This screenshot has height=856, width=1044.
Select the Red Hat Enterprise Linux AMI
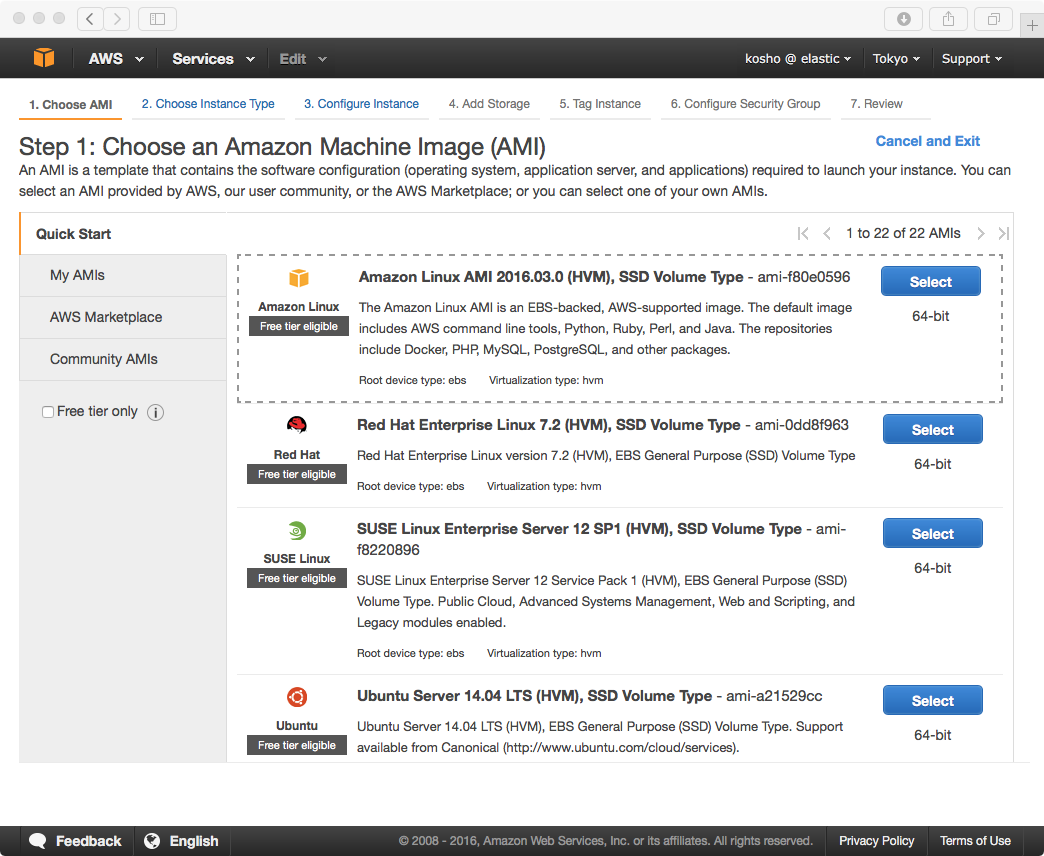tap(932, 430)
